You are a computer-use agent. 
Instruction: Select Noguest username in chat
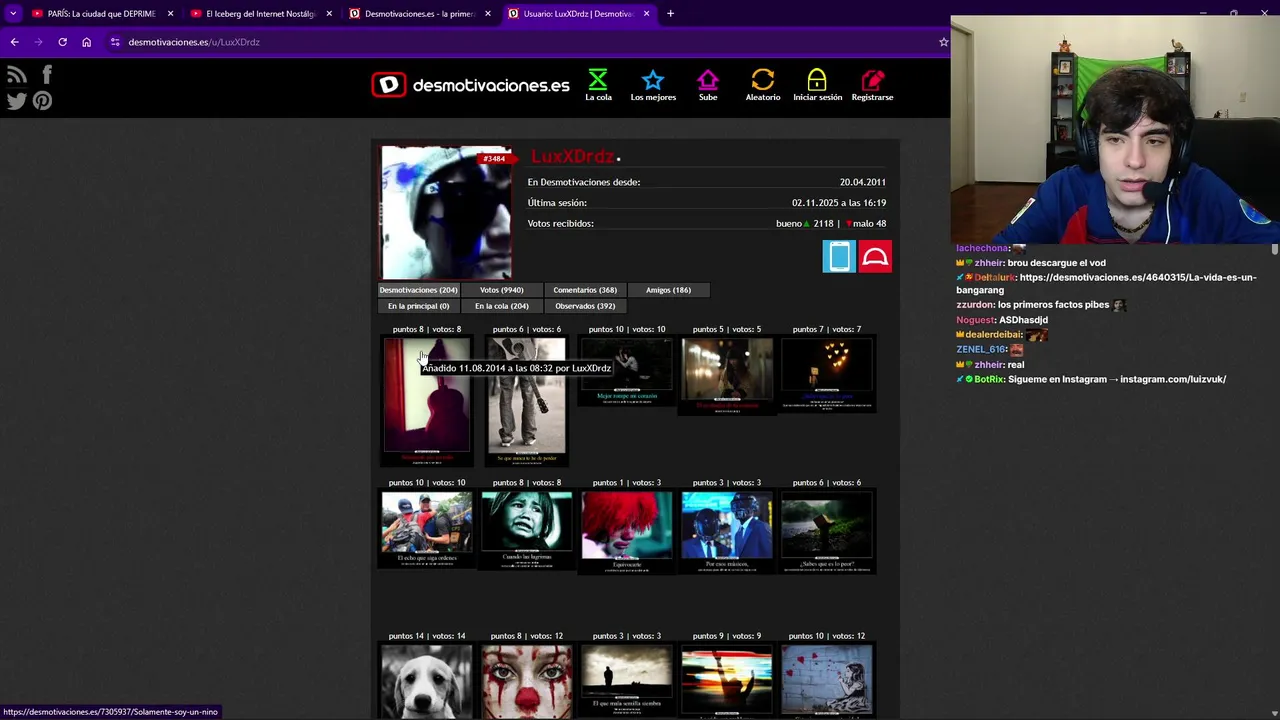975,320
